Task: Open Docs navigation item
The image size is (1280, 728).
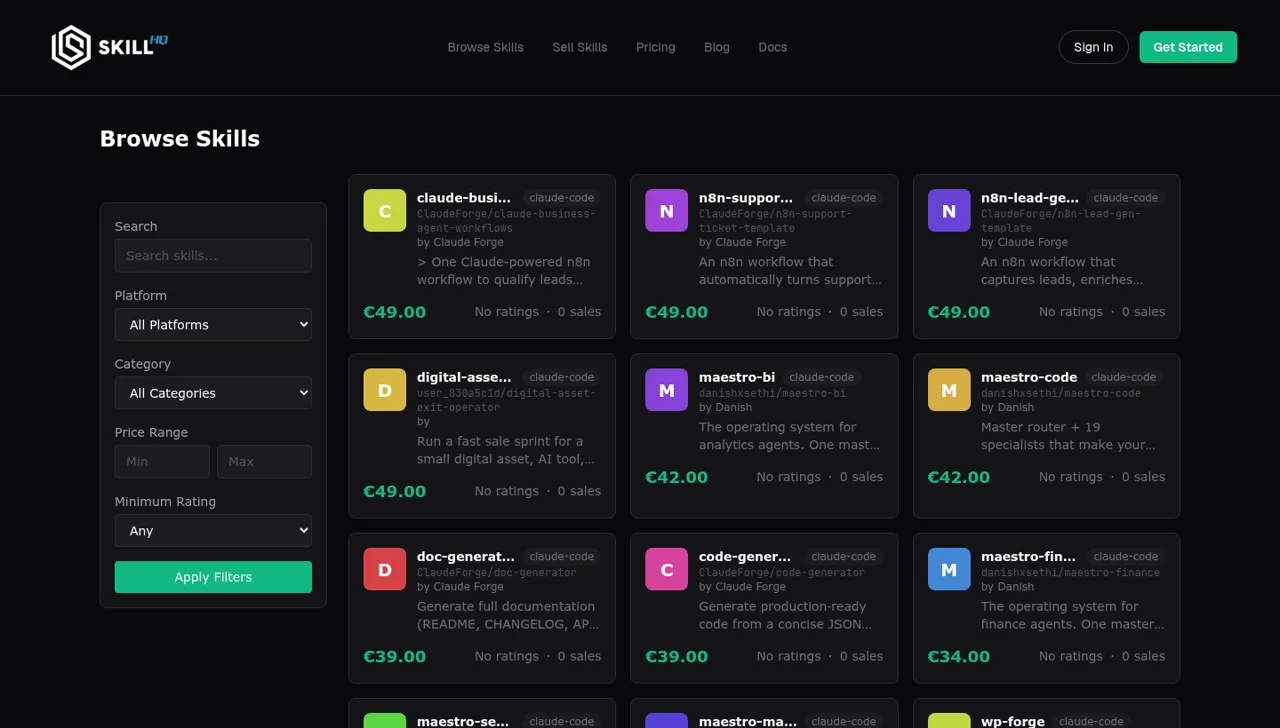Action: tap(773, 47)
